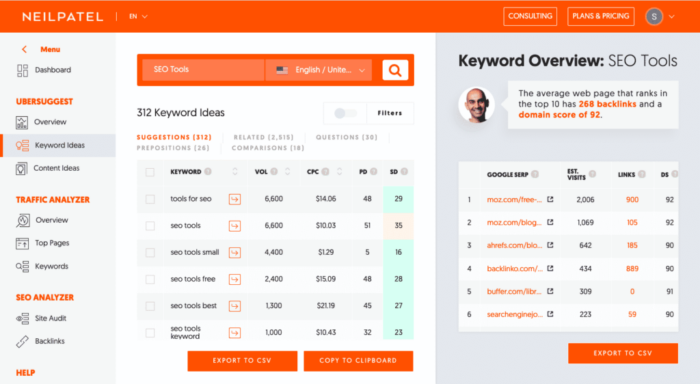The image size is (700, 384).
Task: Click Copy to Clipboard button
Action: (358, 361)
